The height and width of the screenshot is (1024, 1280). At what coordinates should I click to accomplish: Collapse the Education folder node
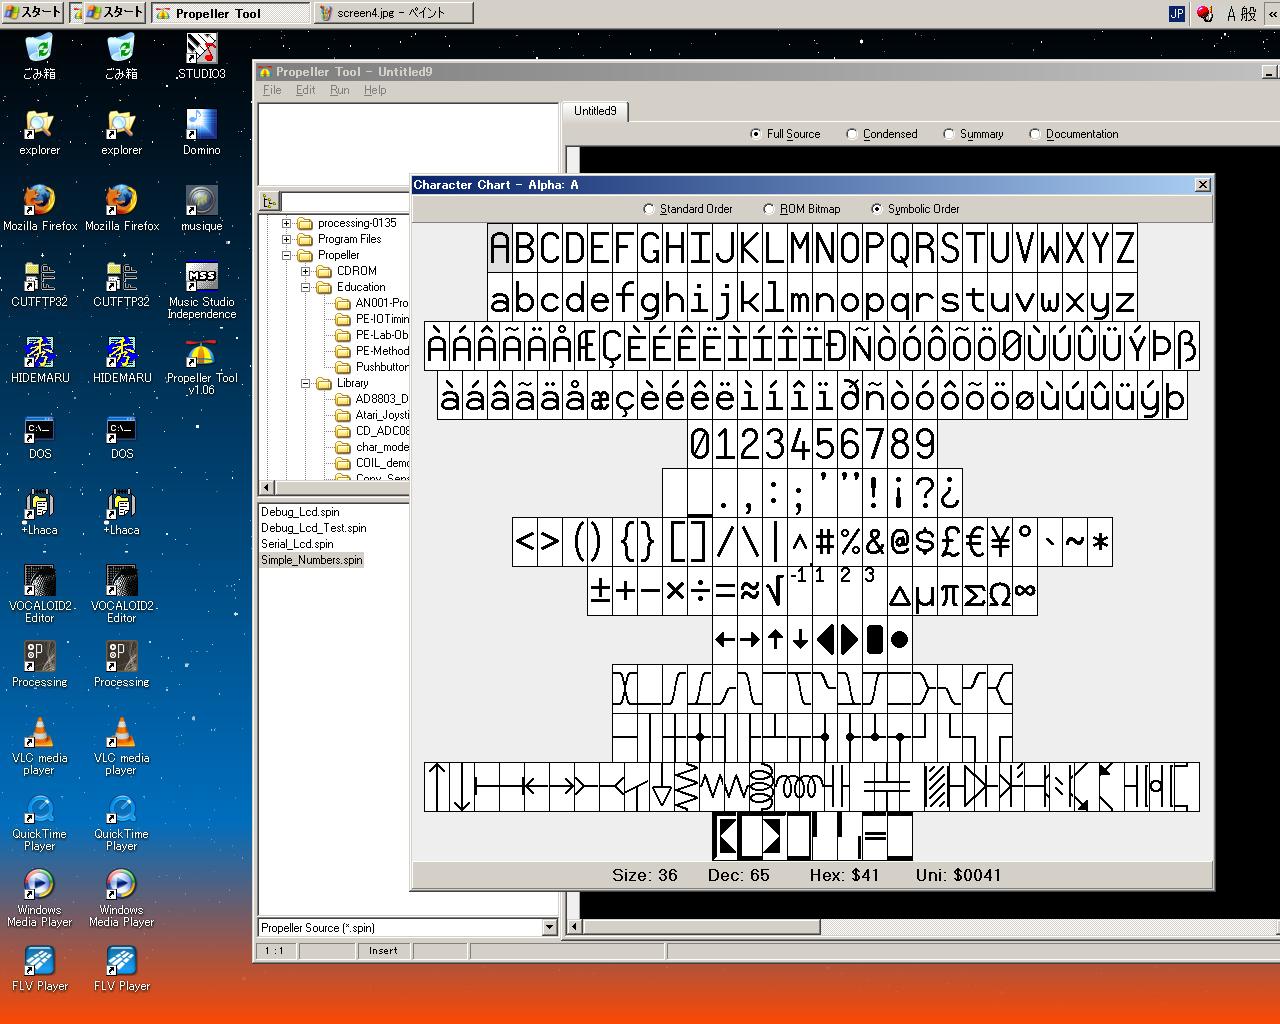(x=306, y=287)
